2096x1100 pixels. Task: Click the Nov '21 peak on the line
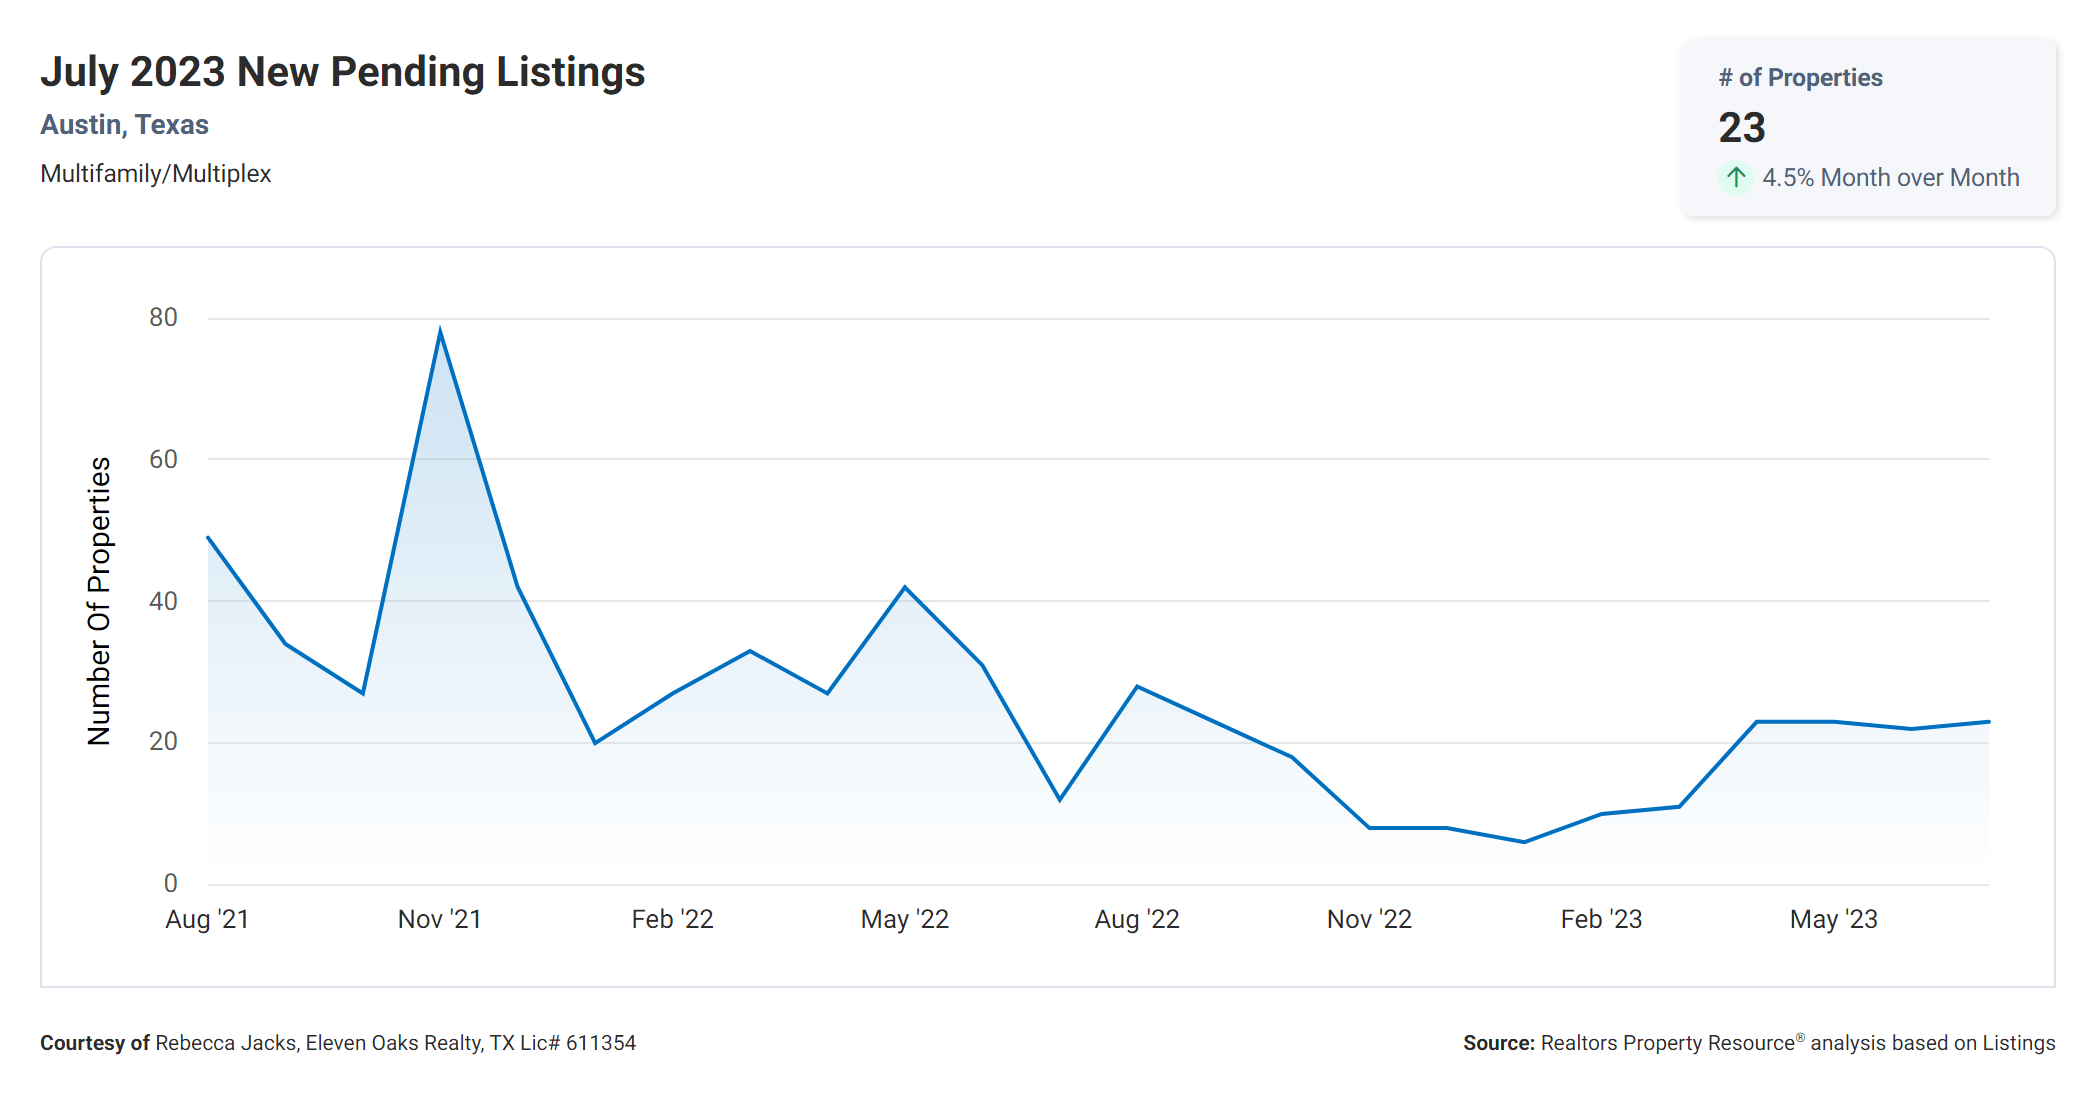[x=440, y=331]
